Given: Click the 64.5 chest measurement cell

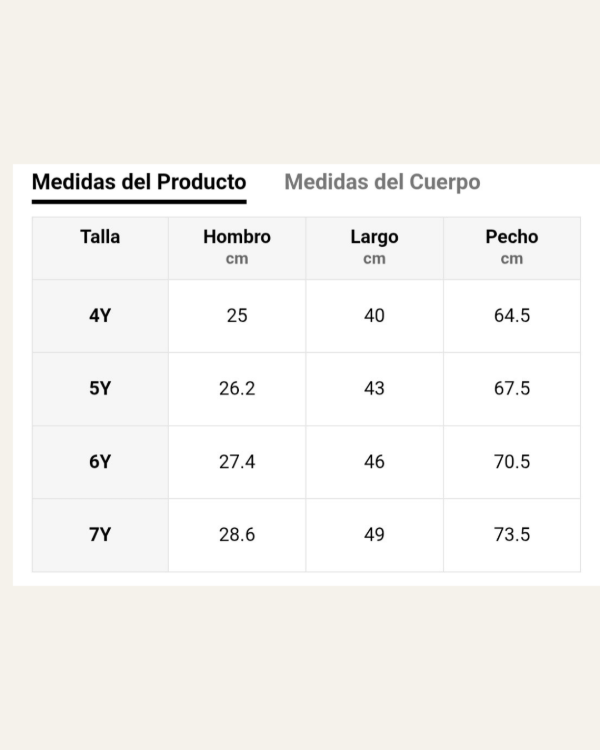Looking at the screenshot, I should pyautogui.click(x=511, y=316).
